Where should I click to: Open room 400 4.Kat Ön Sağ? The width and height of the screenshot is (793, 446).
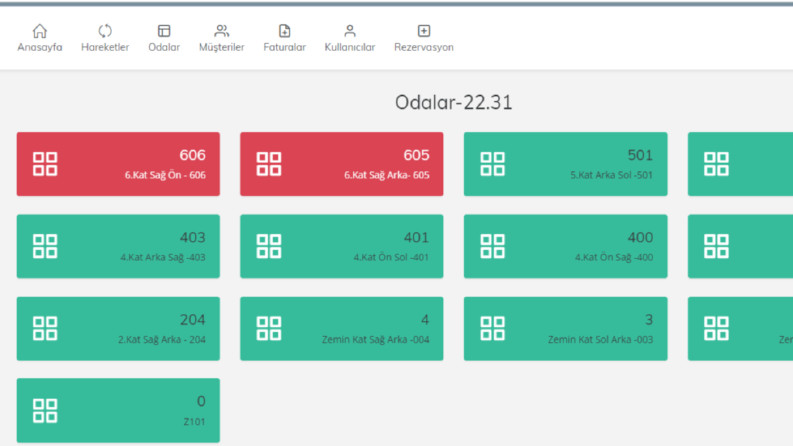pos(565,246)
